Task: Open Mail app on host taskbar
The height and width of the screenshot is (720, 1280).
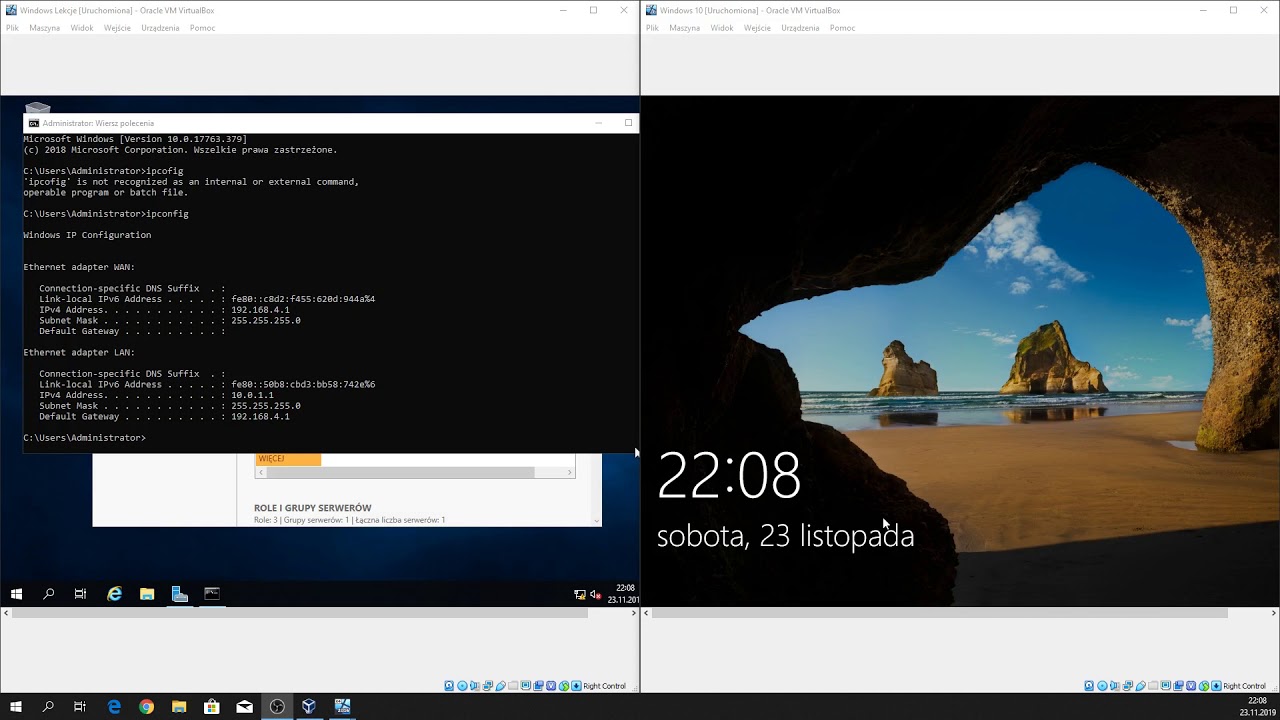Action: coord(244,706)
